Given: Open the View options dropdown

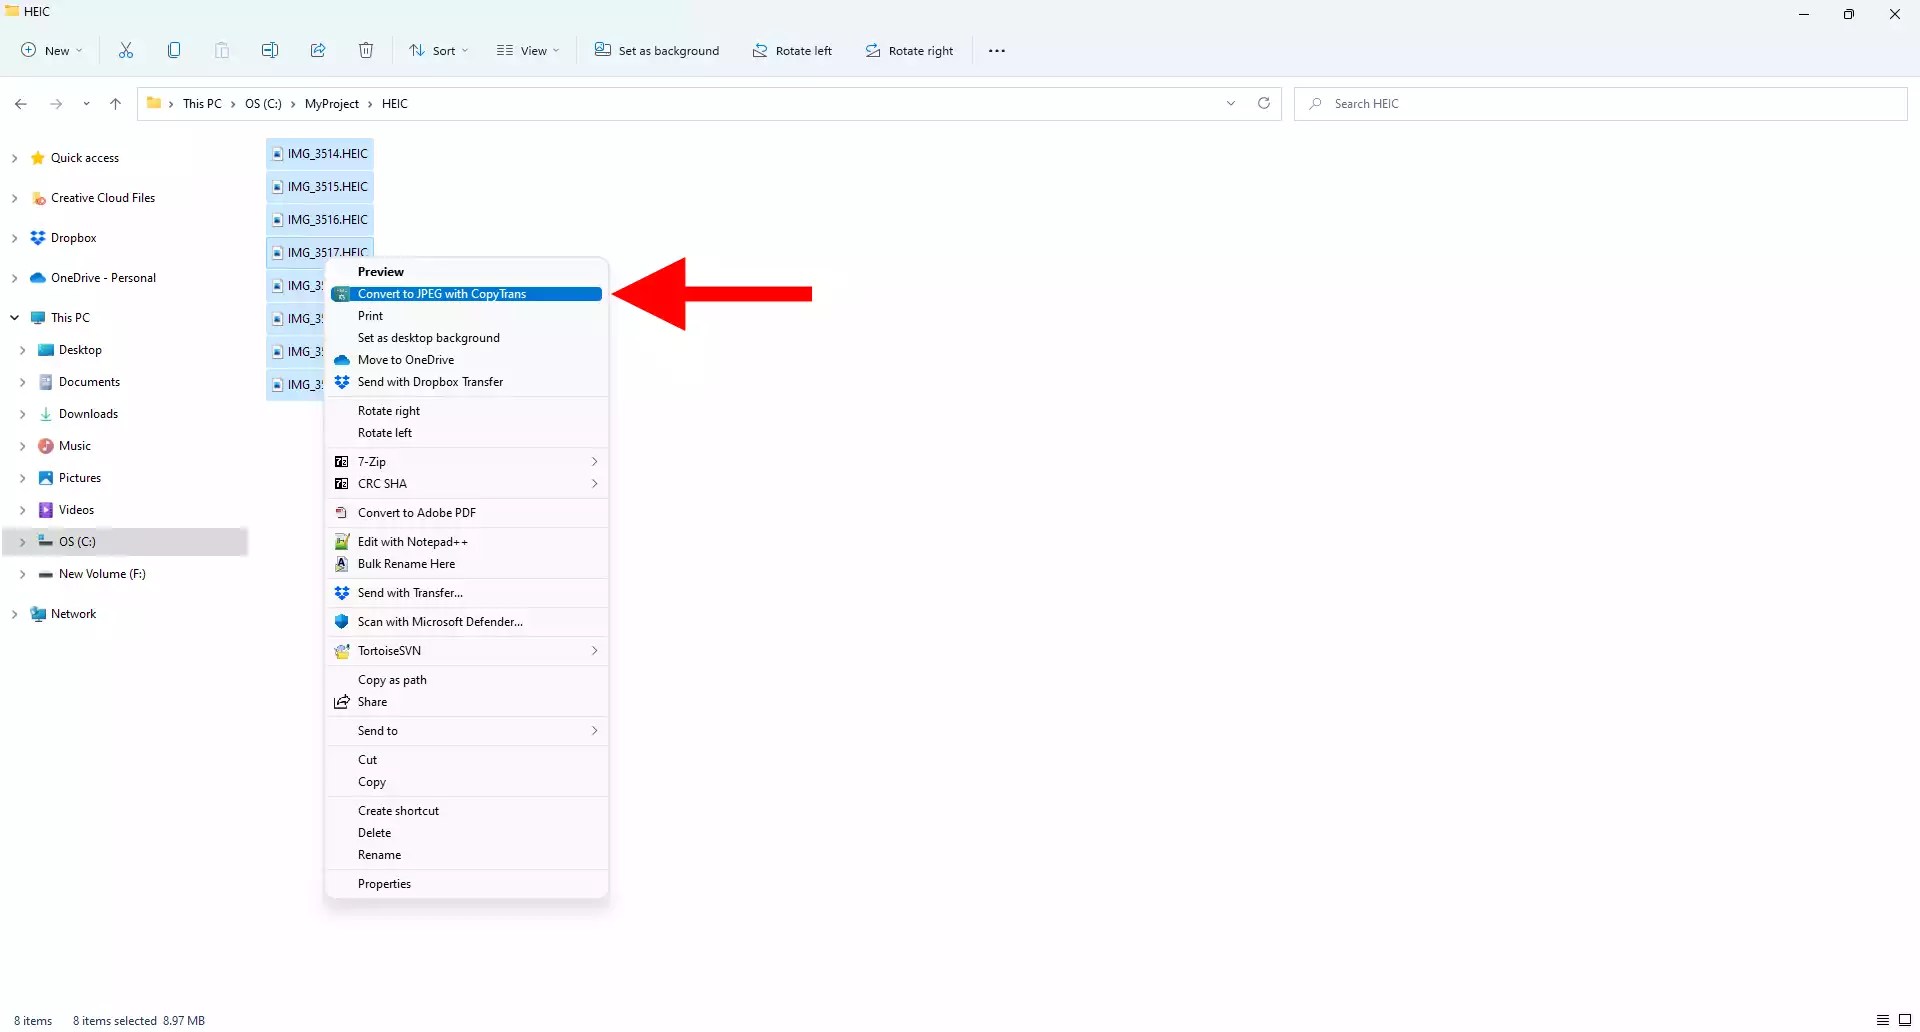Looking at the screenshot, I should point(528,50).
